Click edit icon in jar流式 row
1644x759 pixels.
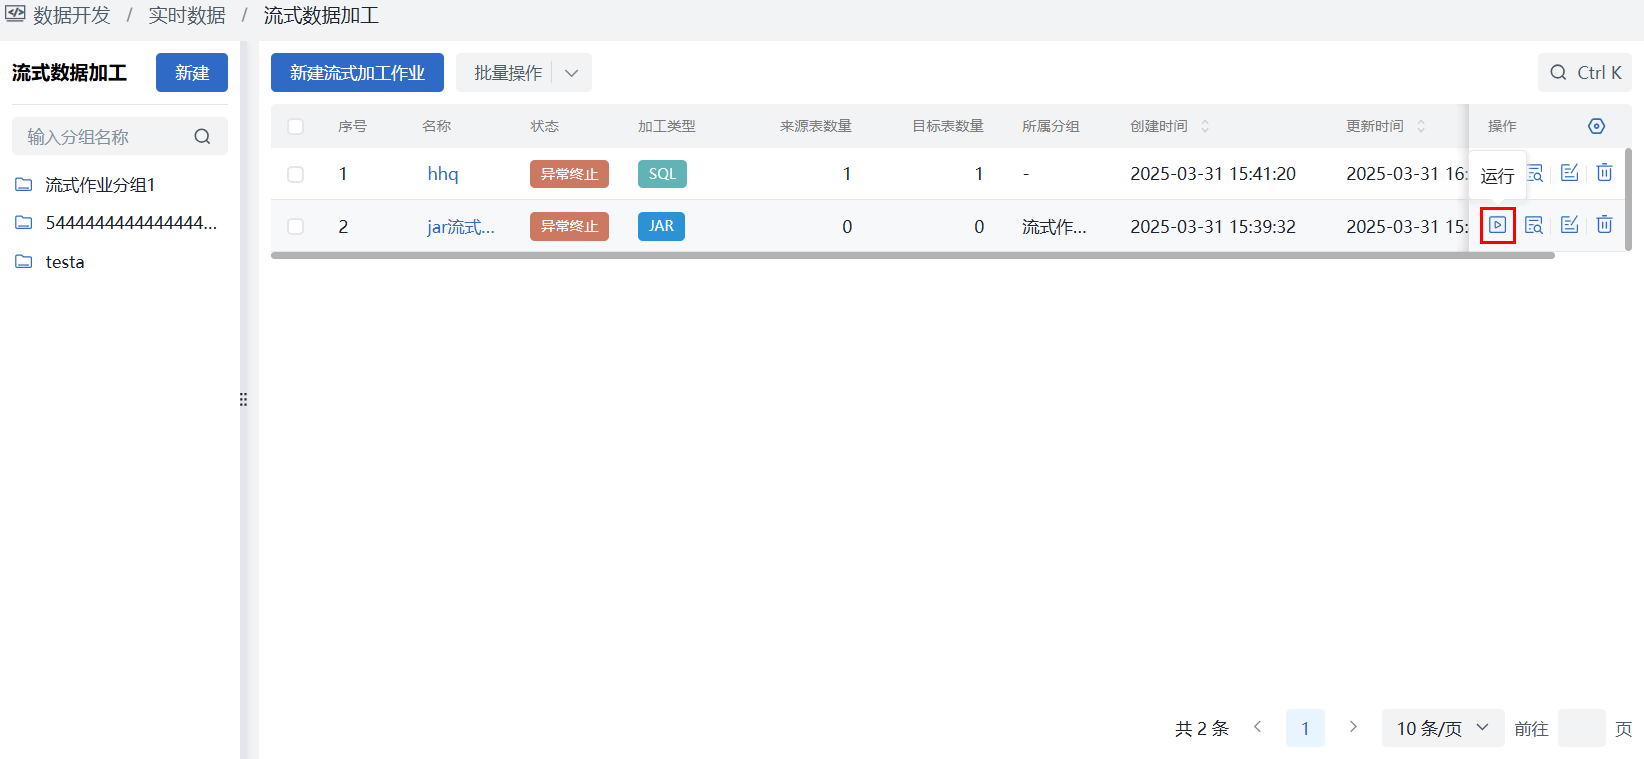(1570, 225)
